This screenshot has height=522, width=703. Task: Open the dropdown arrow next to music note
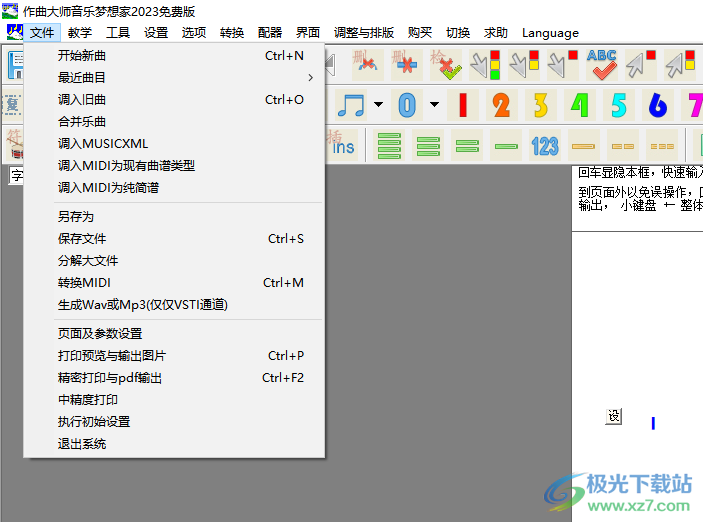[378, 104]
